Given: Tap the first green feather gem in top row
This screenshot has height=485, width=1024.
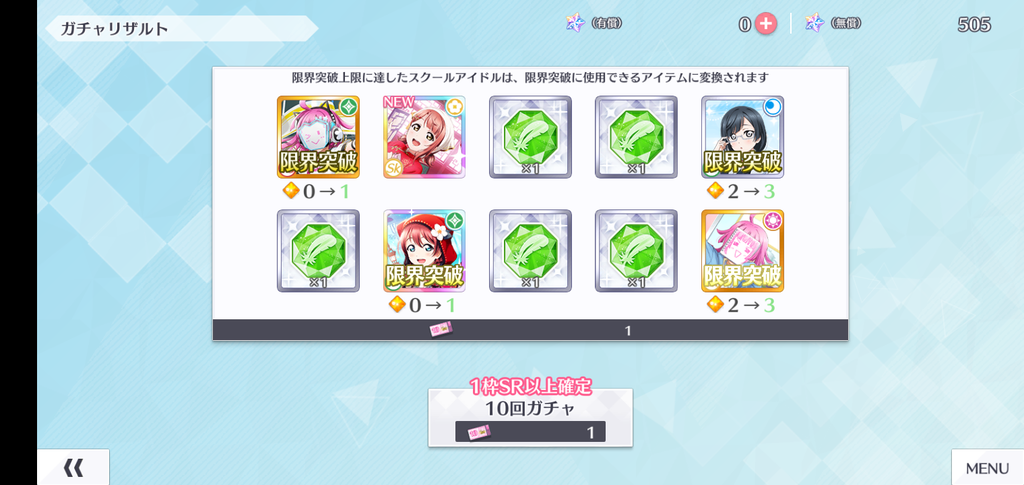Looking at the screenshot, I should pos(530,137).
